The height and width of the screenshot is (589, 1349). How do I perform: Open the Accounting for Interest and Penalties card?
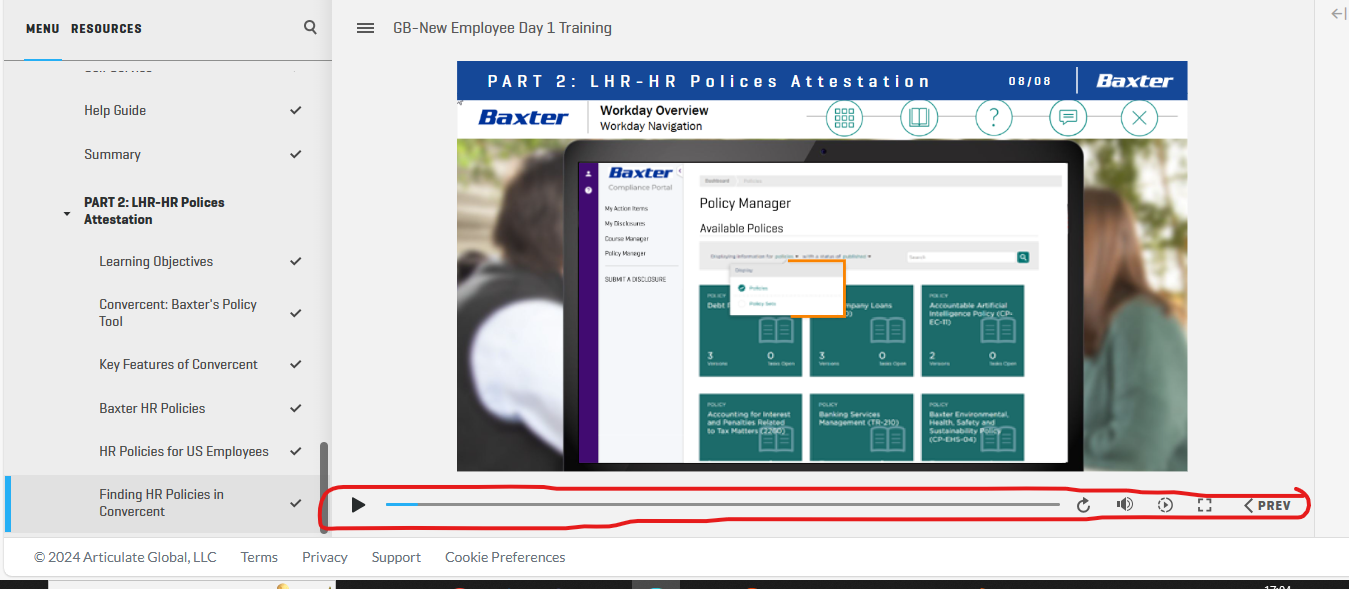tap(751, 428)
